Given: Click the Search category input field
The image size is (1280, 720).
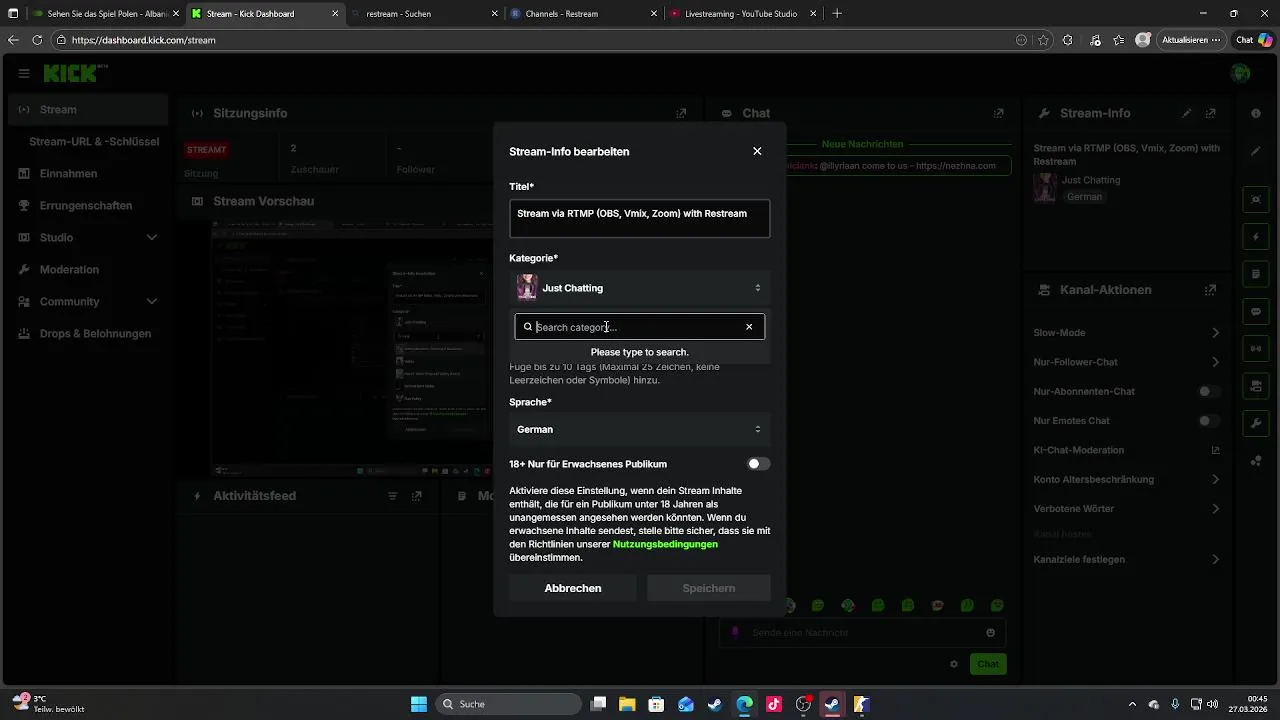Looking at the screenshot, I should pos(639,327).
